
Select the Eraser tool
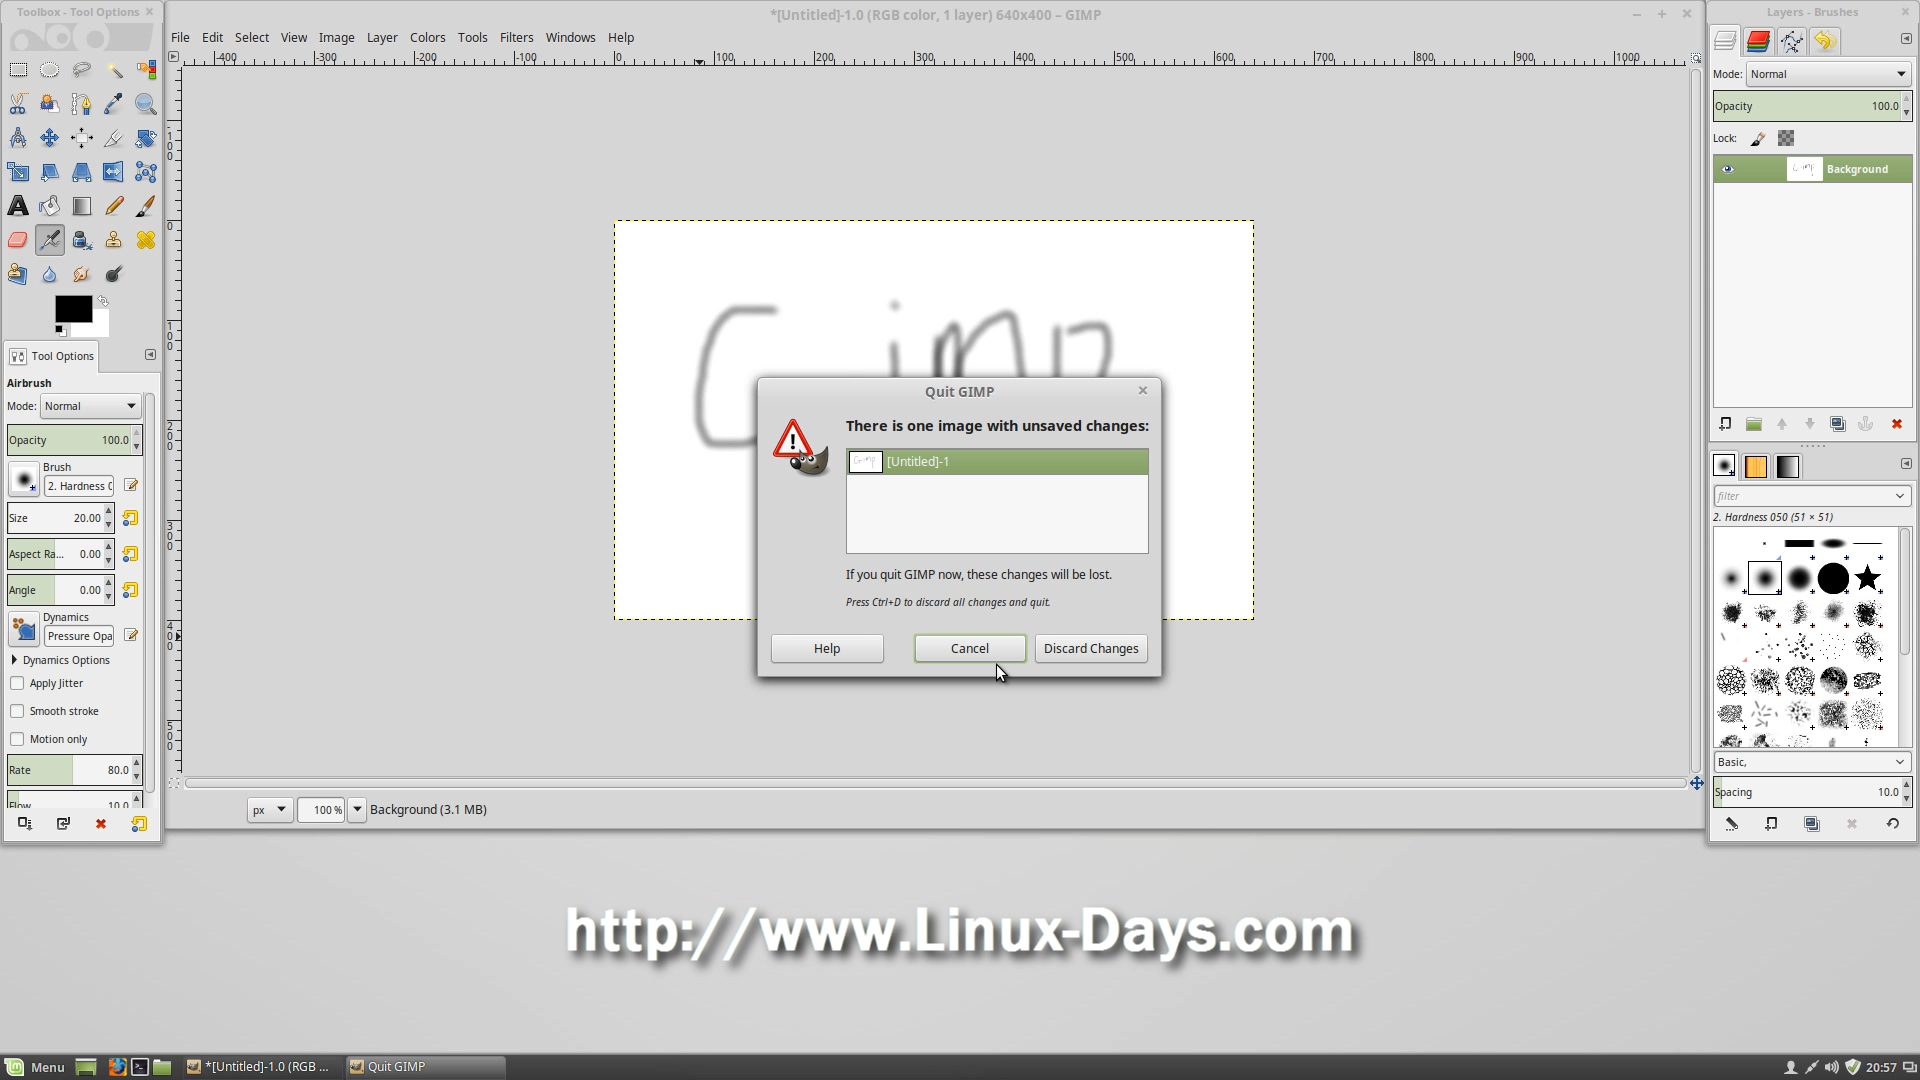18,240
